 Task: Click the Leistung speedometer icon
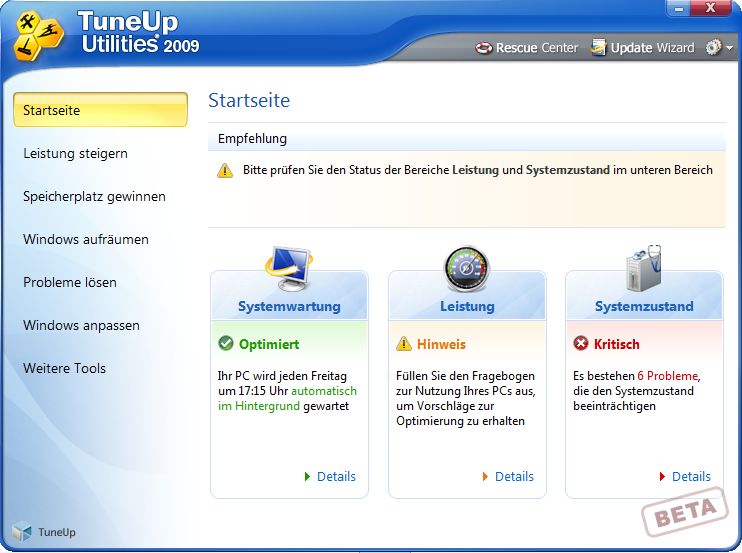(x=467, y=268)
